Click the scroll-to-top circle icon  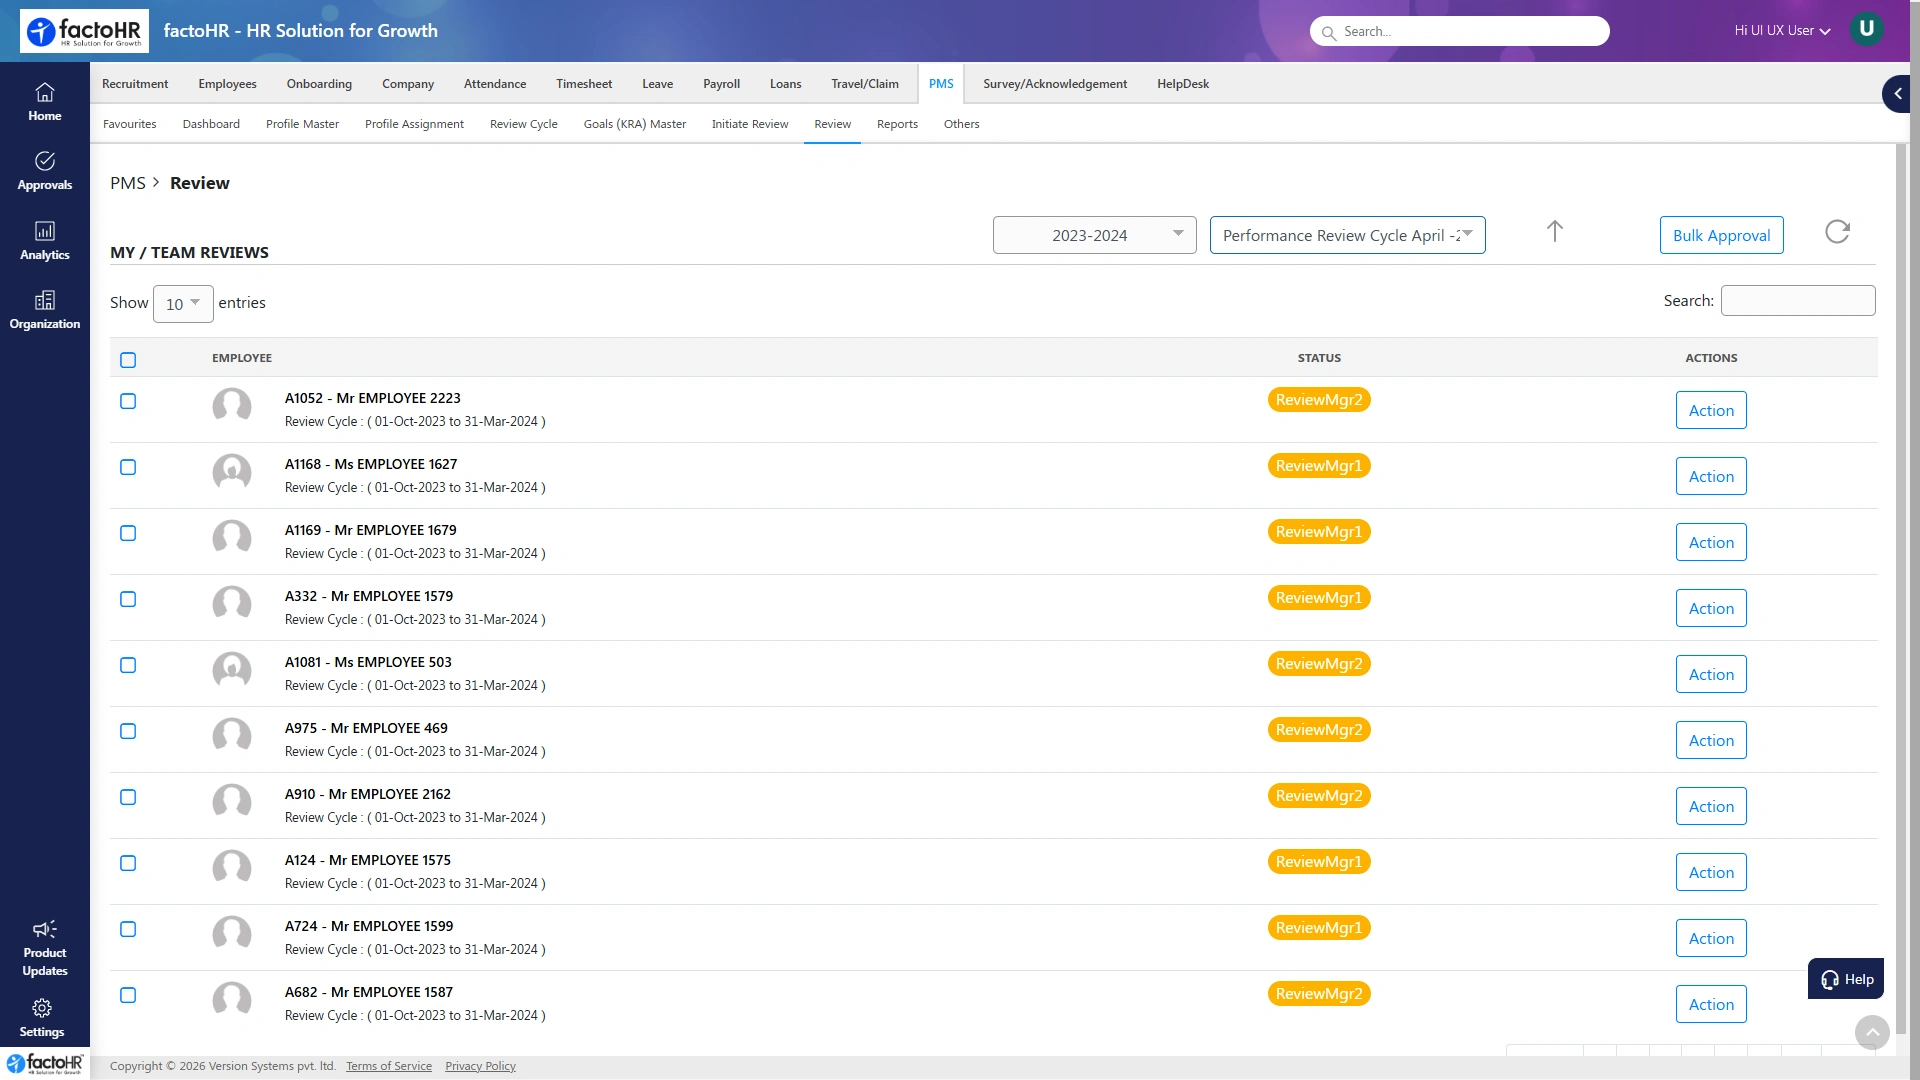coord(1872,1032)
